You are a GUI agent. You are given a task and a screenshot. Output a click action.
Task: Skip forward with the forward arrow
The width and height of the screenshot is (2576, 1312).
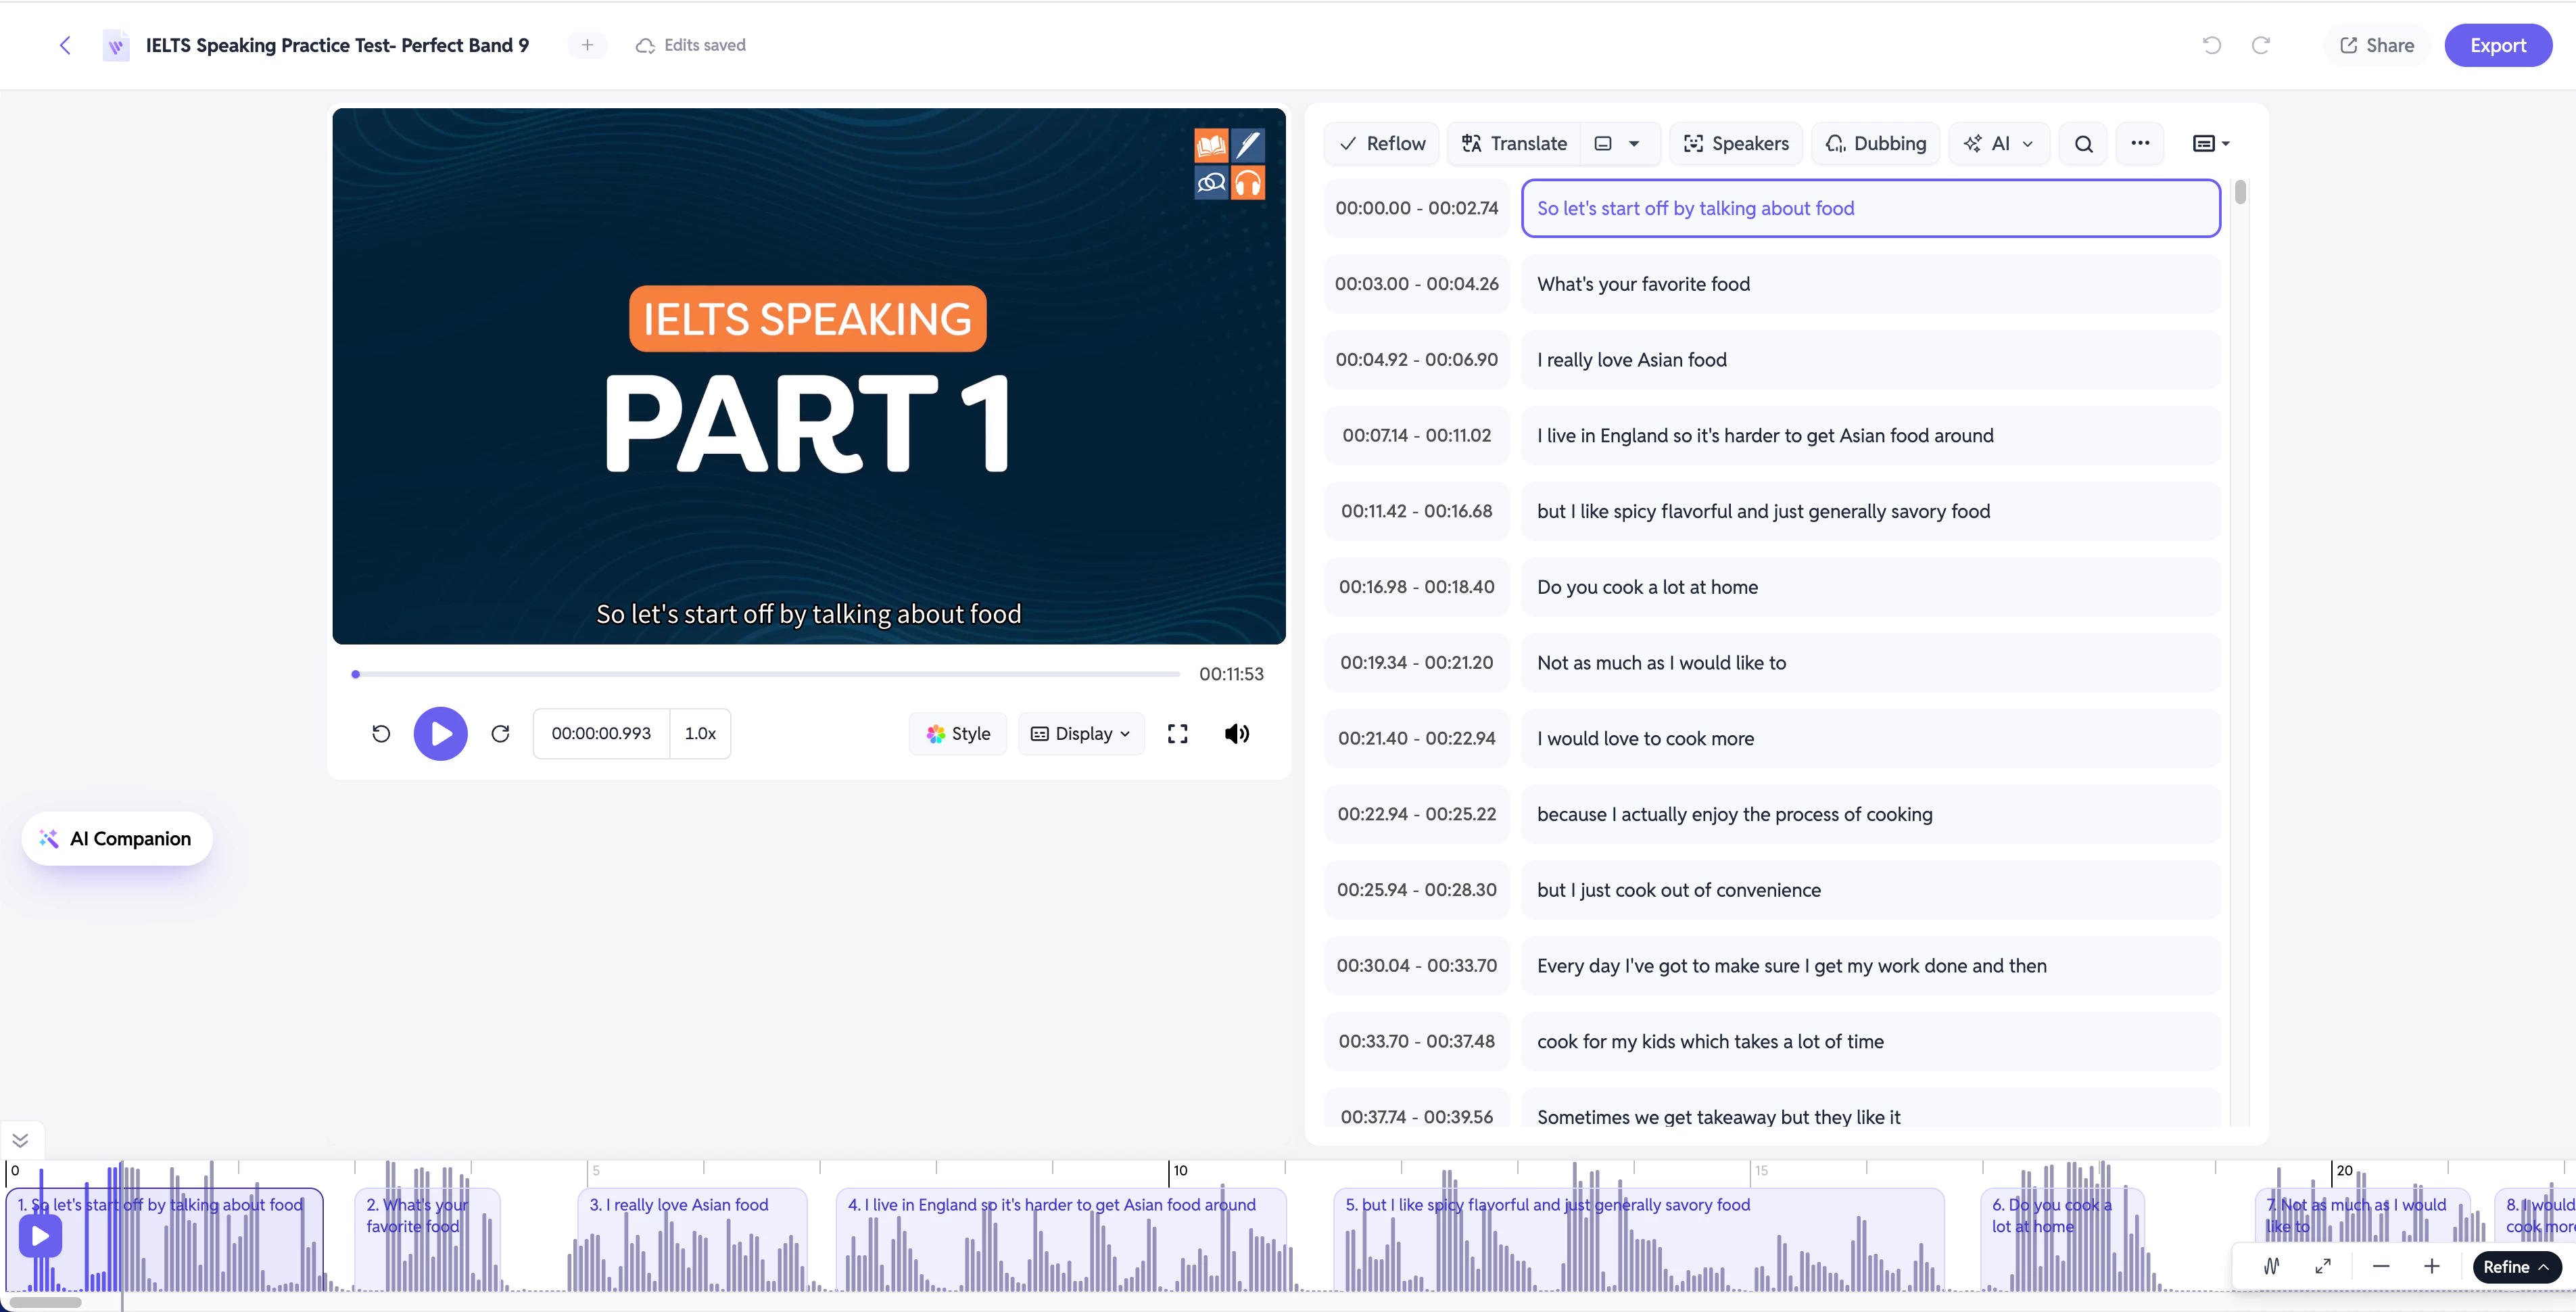click(x=501, y=734)
